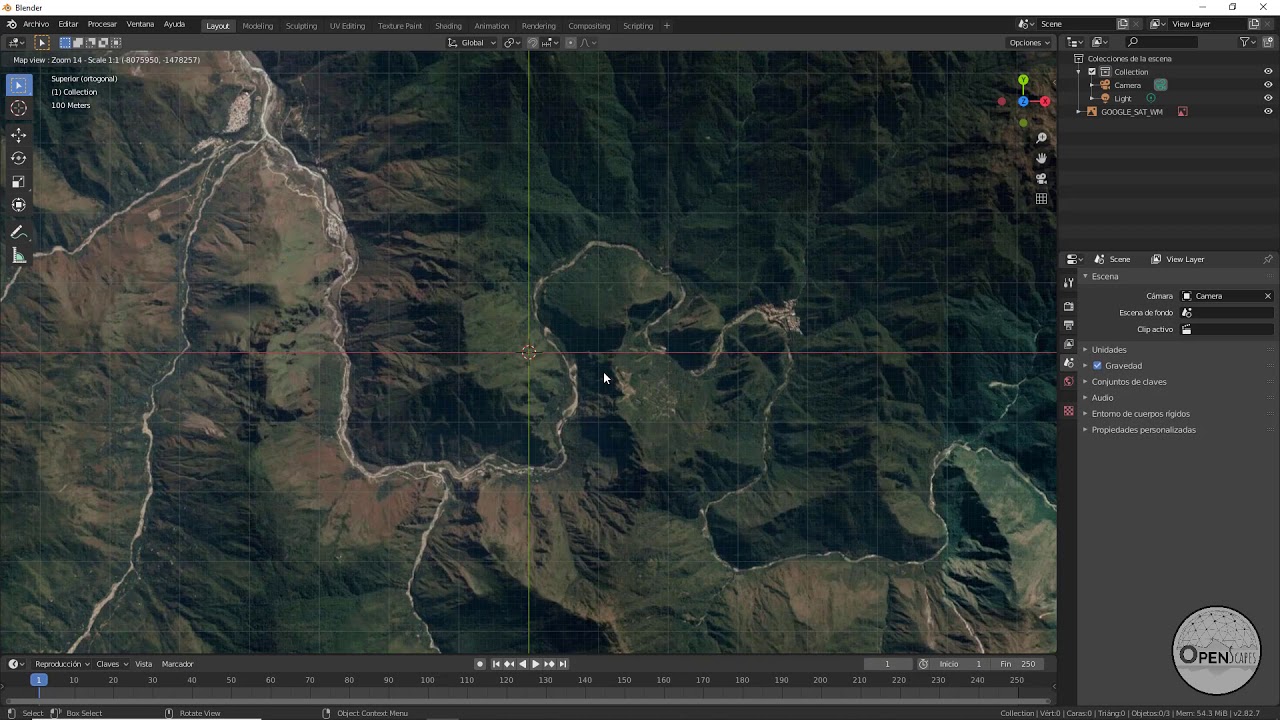Viewport: 1280px width, 720px height.
Task: Pin the properties editor context
Action: pyautogui.click(x=1268, y=259)
